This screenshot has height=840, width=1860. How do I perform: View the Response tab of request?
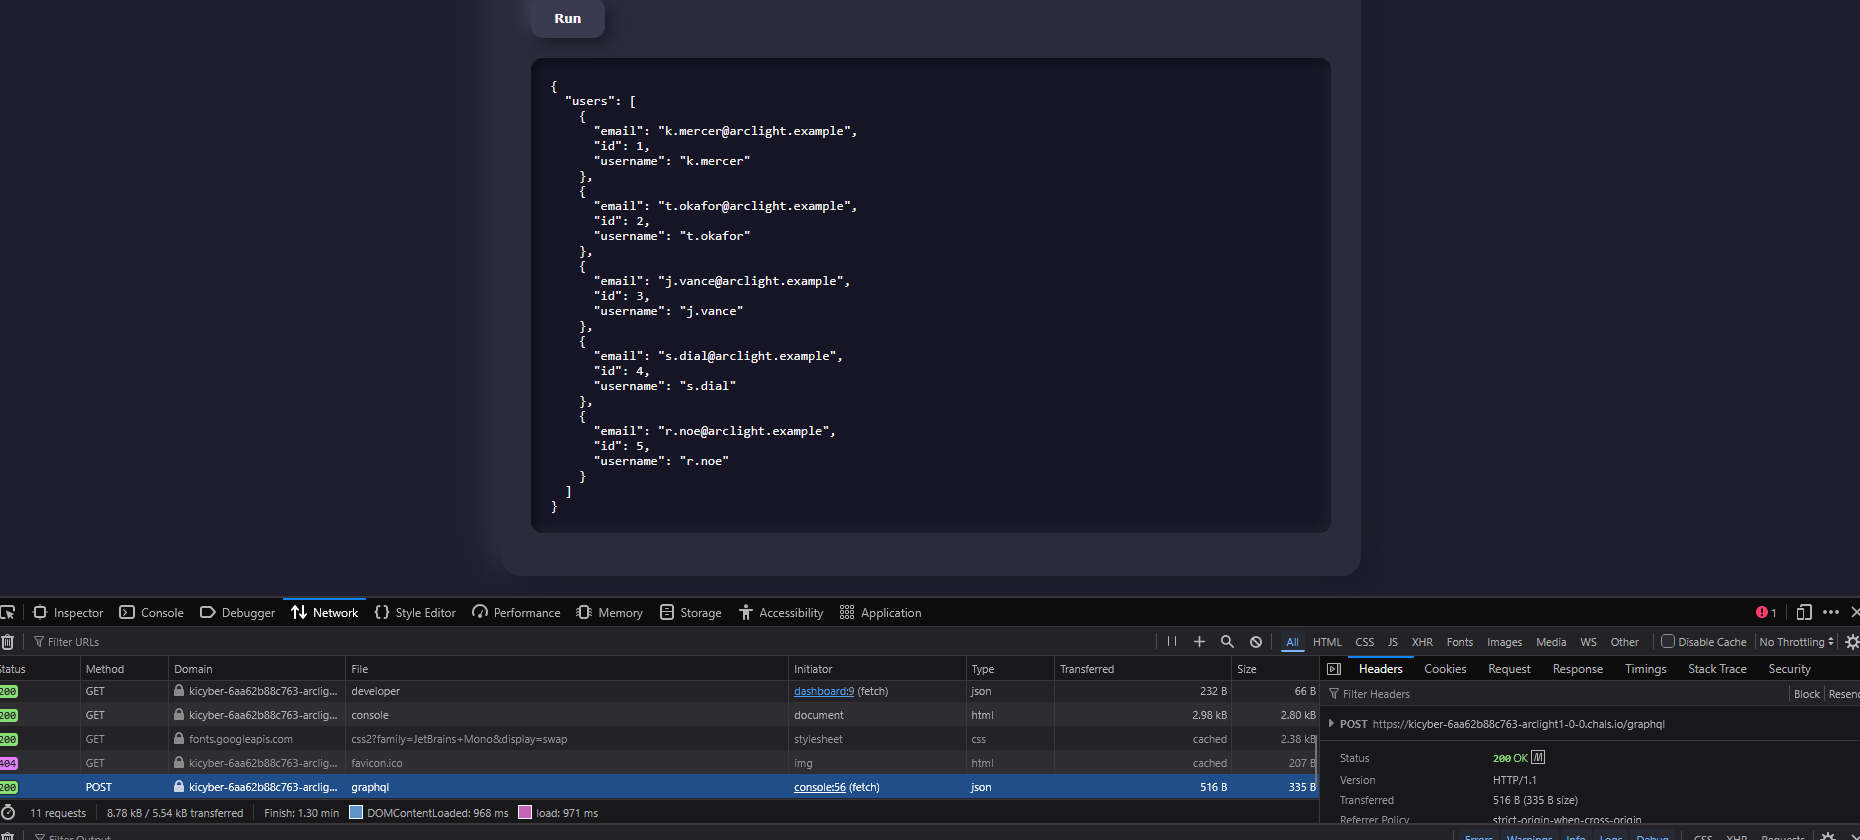click(1577, 669)
